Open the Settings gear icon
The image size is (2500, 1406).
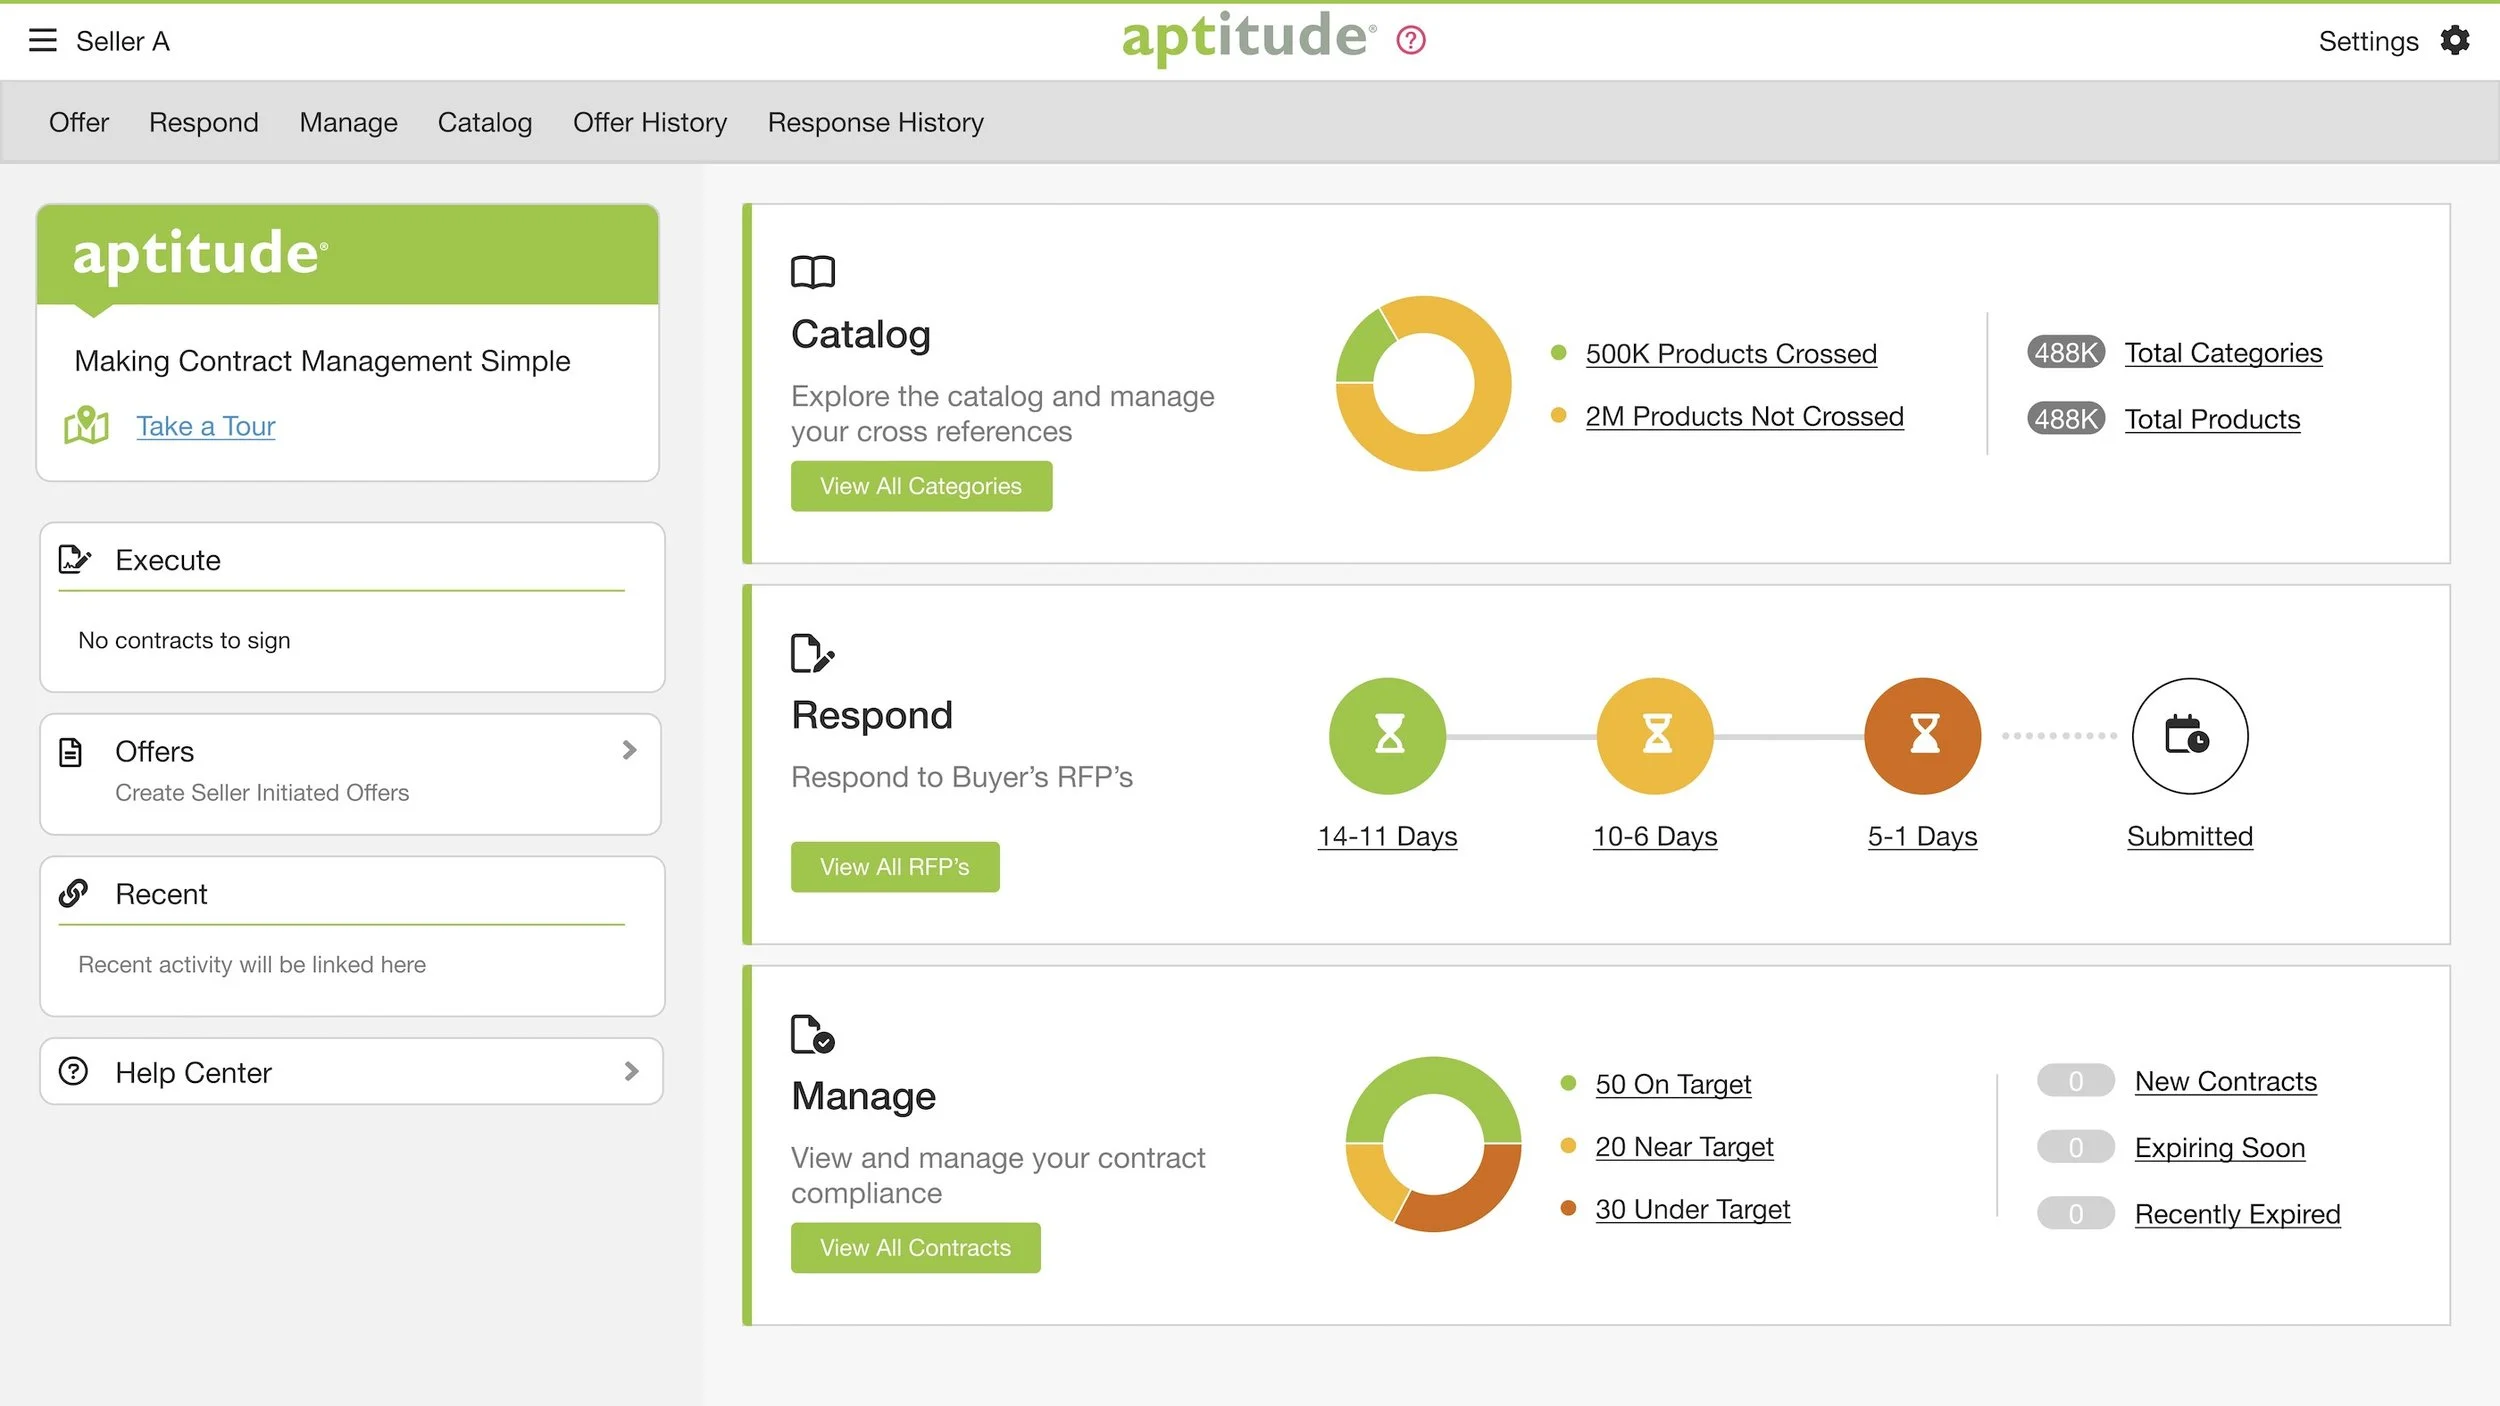point(2455,40)
